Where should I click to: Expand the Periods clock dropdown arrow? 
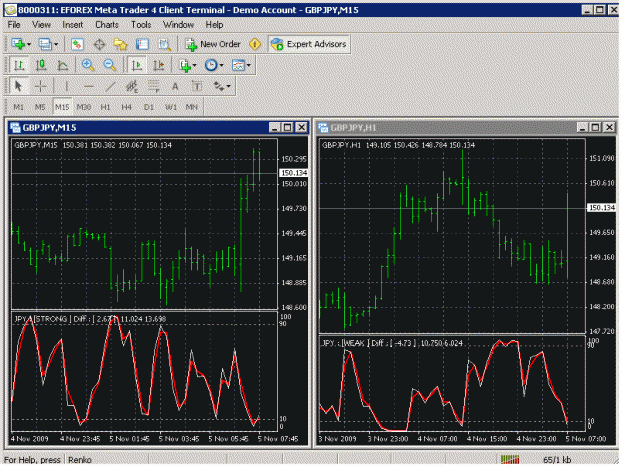(222, 65)
